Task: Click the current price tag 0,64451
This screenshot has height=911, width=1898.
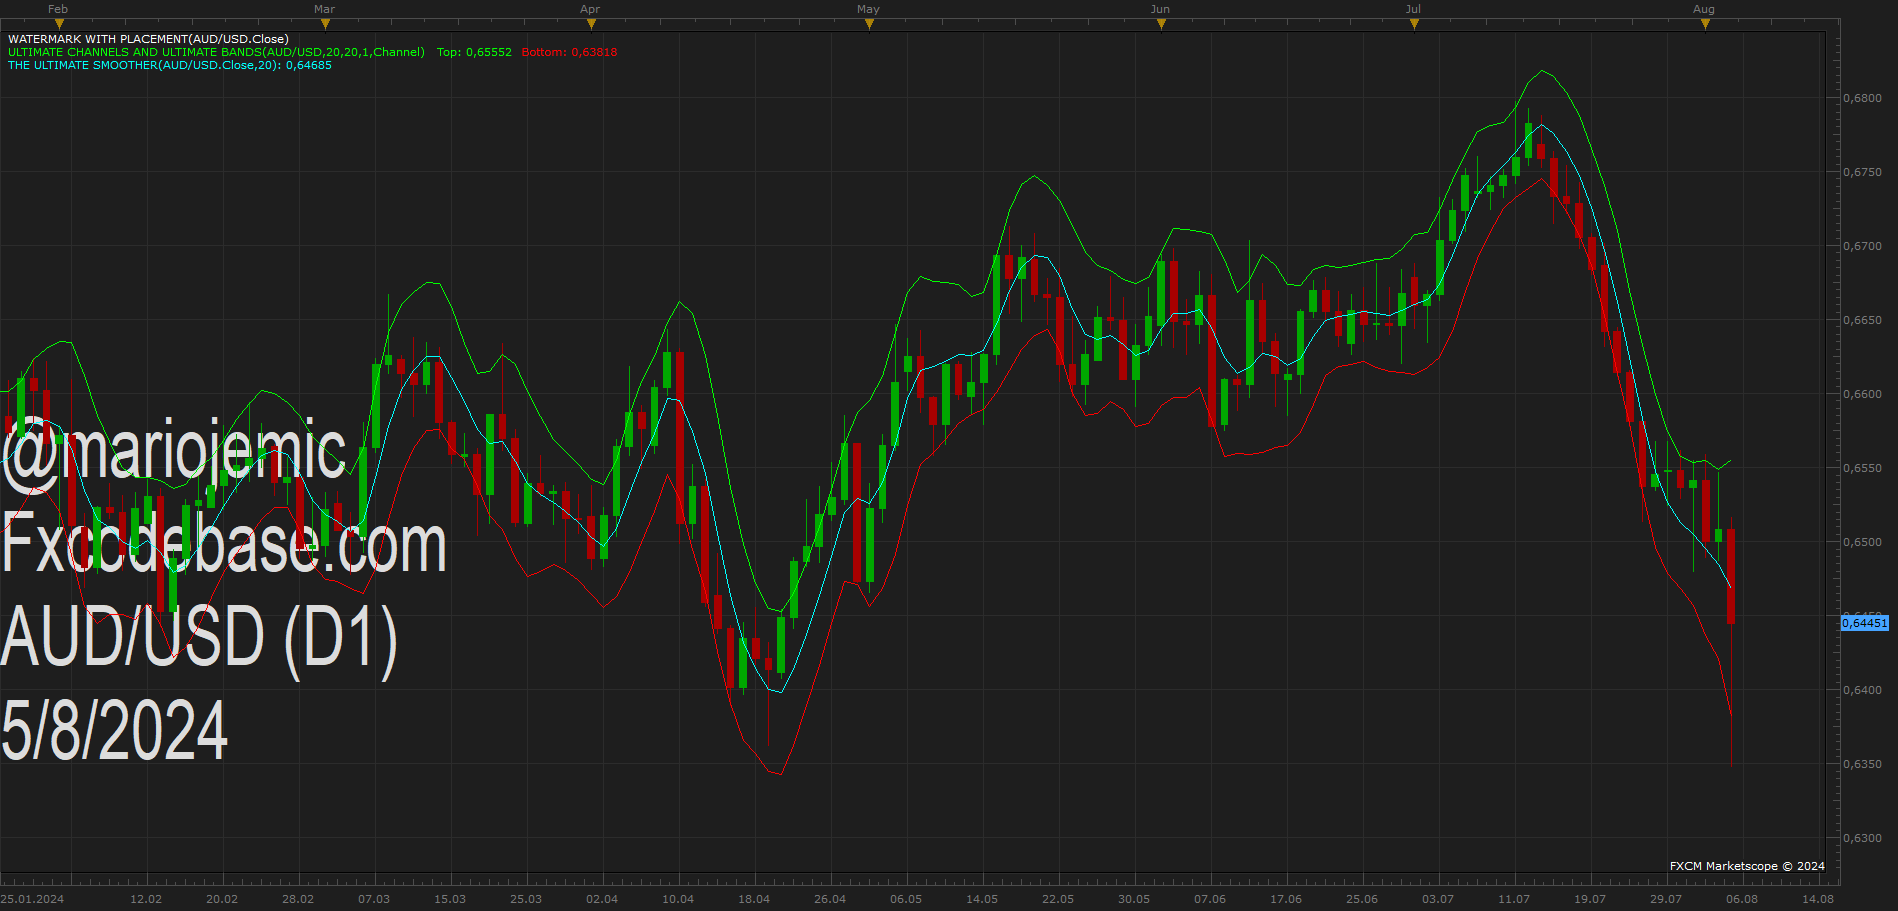Action: [1865, 623]
